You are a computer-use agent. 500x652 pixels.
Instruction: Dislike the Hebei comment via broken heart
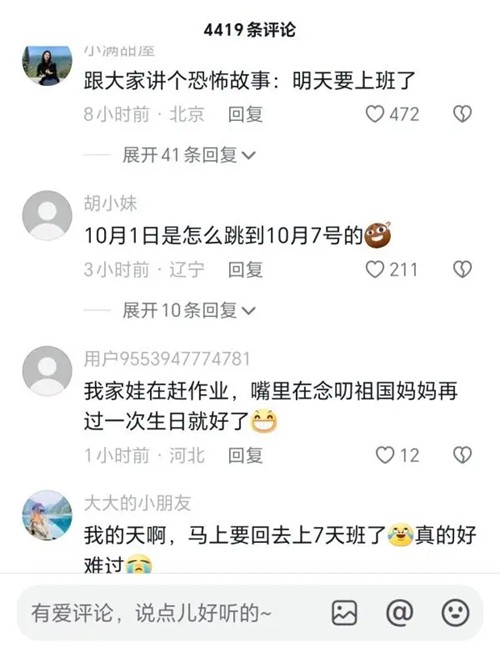click(x=462, y=455)
